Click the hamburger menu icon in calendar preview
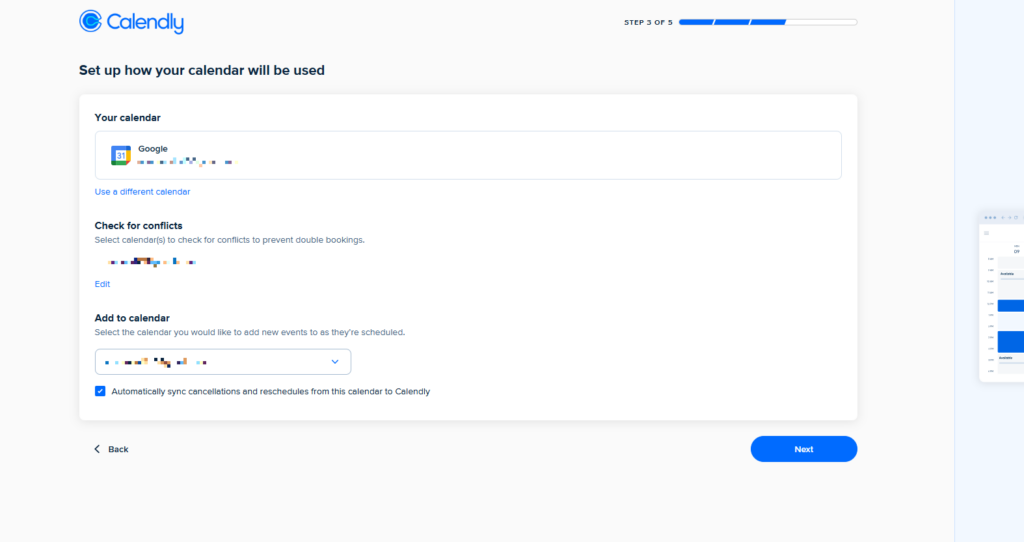 tap(986, 233)
